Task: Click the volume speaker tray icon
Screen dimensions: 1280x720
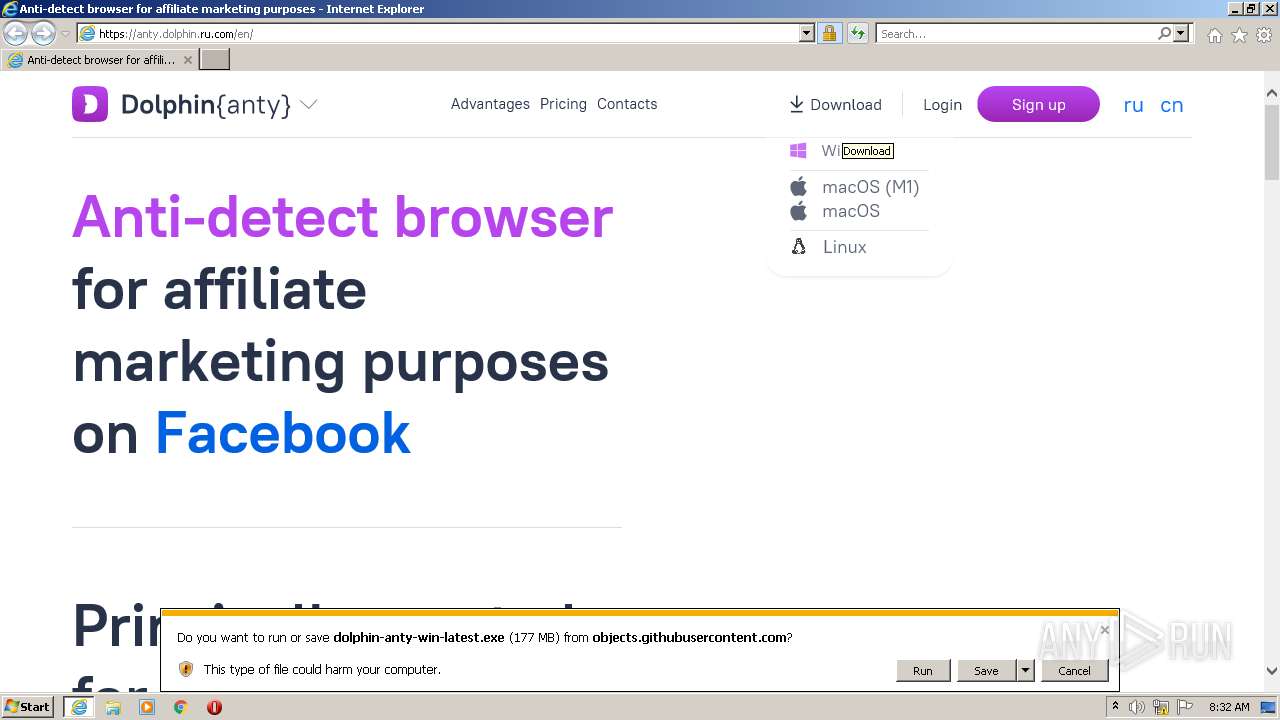Action: click(x=1137, y=707)
